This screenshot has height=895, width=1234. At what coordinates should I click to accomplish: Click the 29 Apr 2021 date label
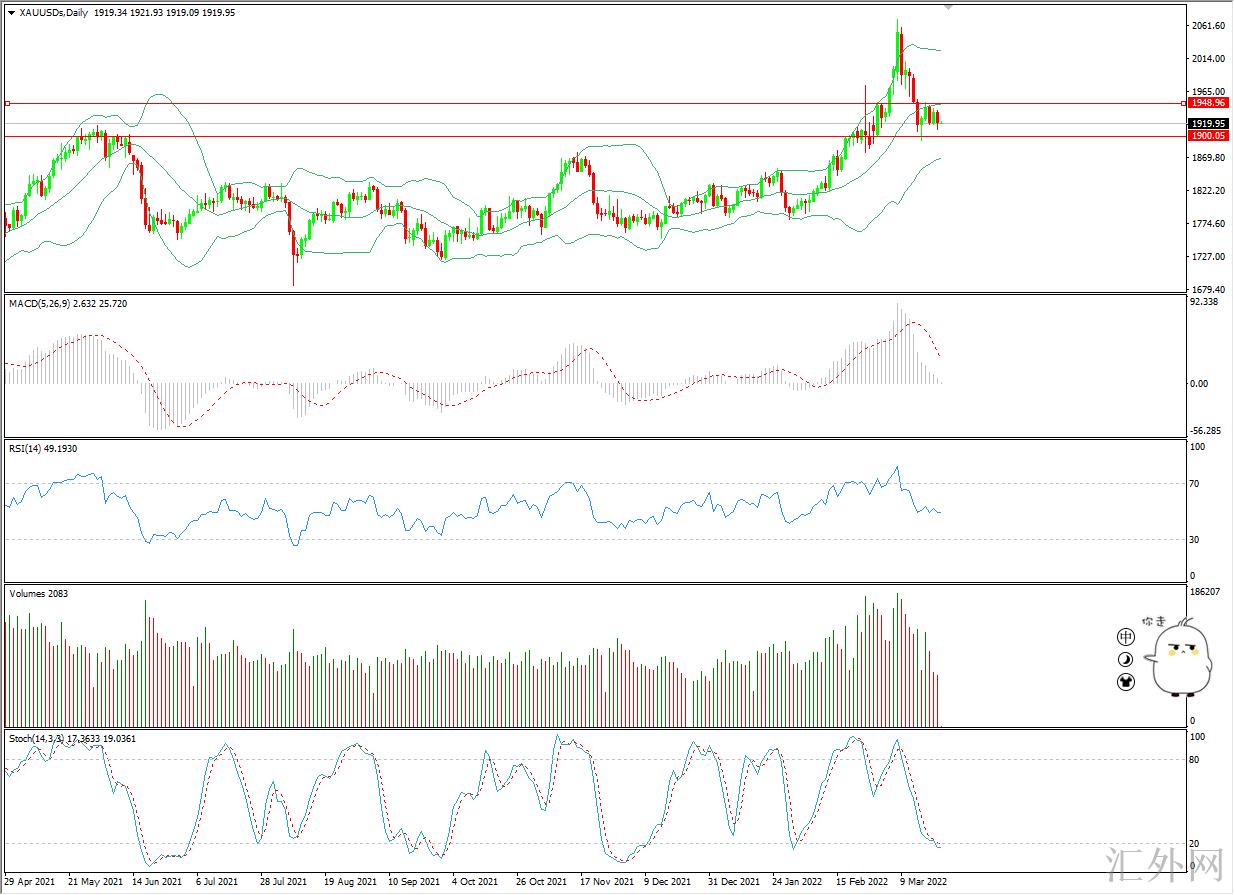[30, 882]
